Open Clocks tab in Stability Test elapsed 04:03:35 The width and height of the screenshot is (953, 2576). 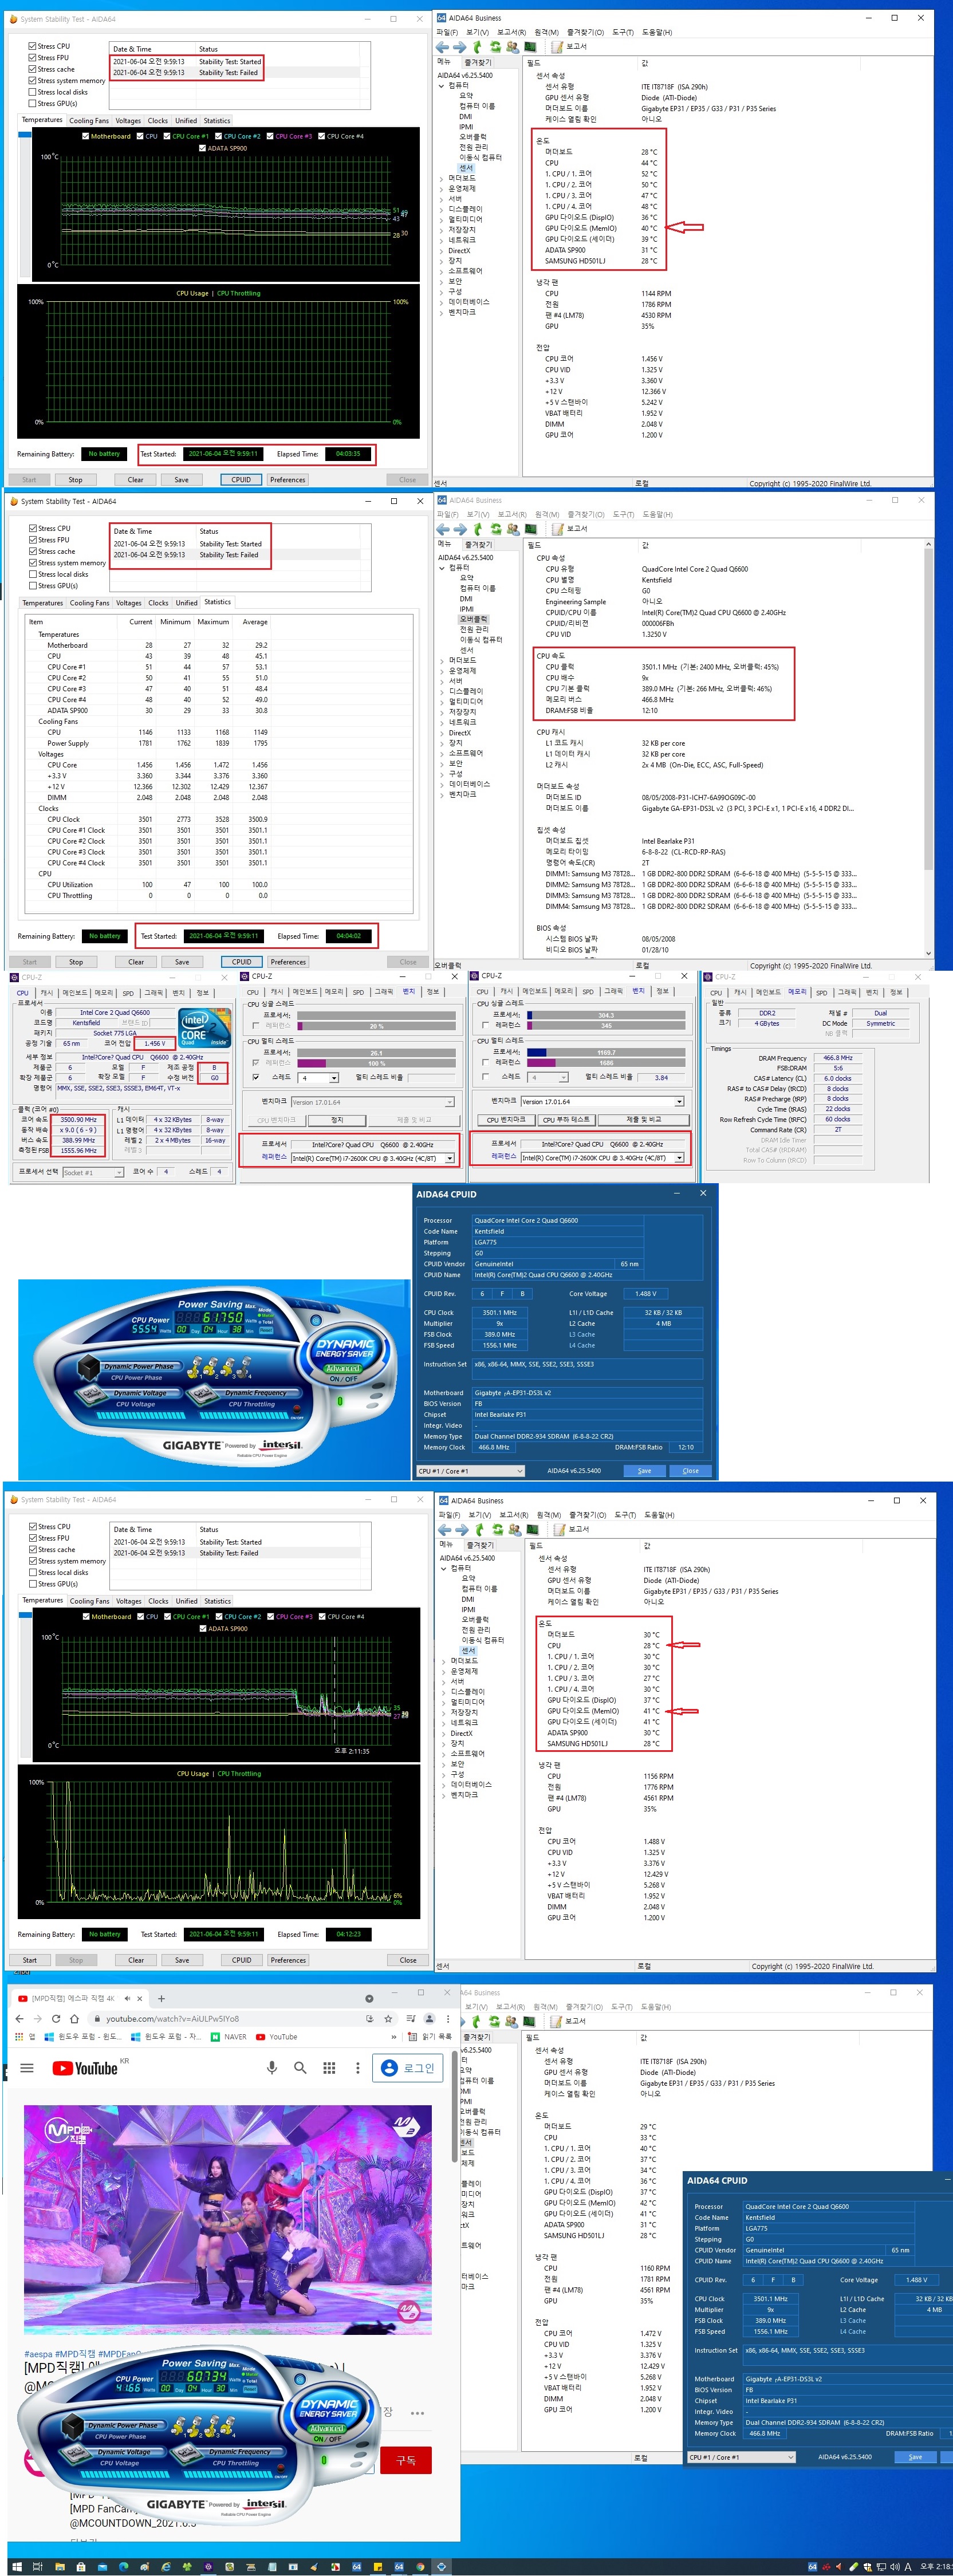(158, 121)
